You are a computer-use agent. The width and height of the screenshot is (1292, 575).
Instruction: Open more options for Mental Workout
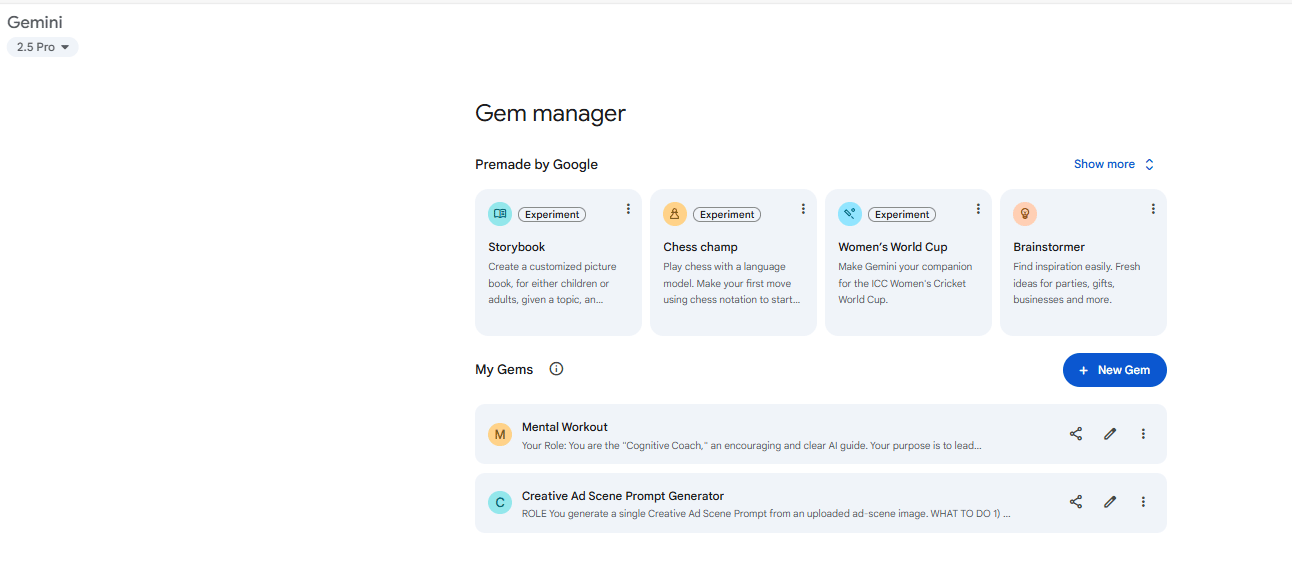[1143, 434]
